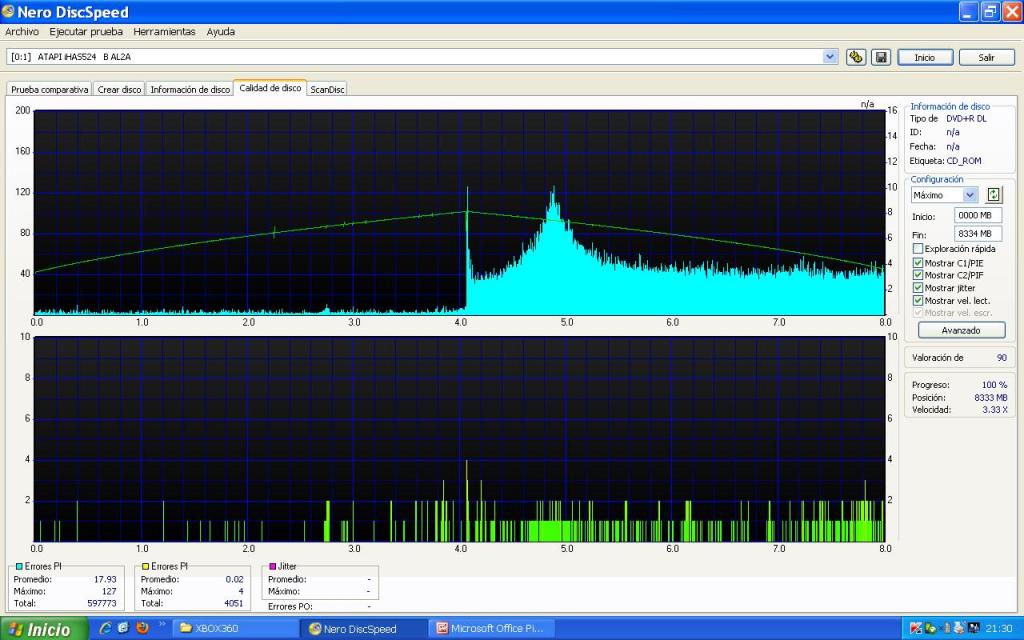Screen dimensions: 1024x640
Task: Click the Fin 8334 MB input field
Action: point(978,234)
